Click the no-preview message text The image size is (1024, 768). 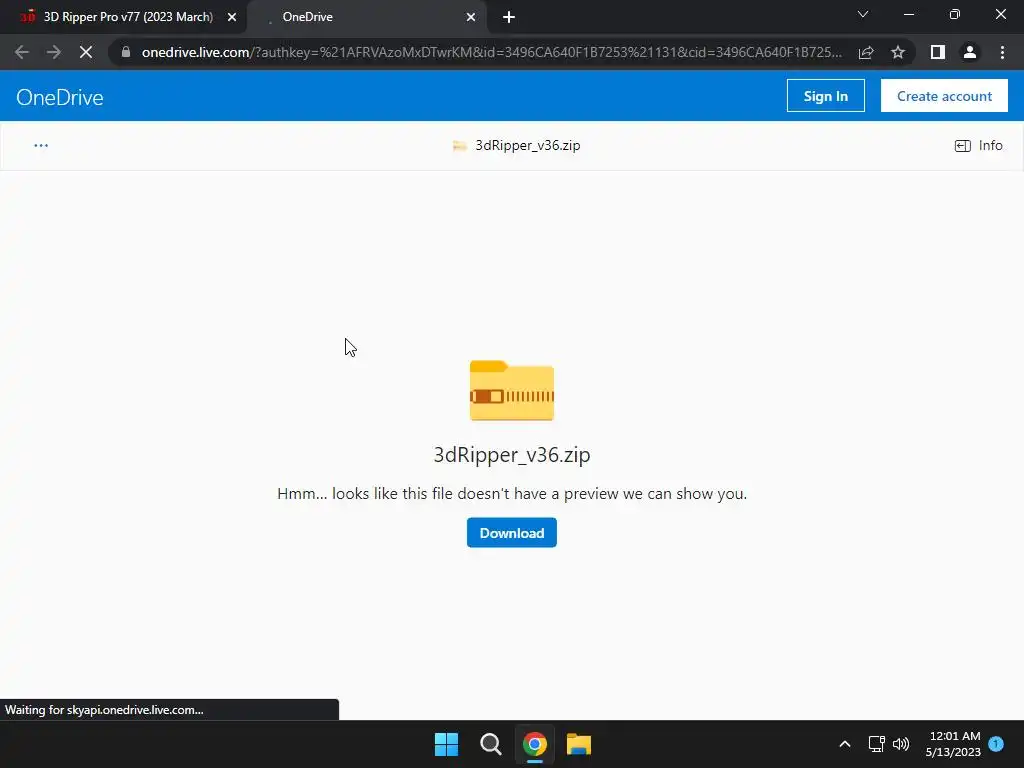coord(512,494)
